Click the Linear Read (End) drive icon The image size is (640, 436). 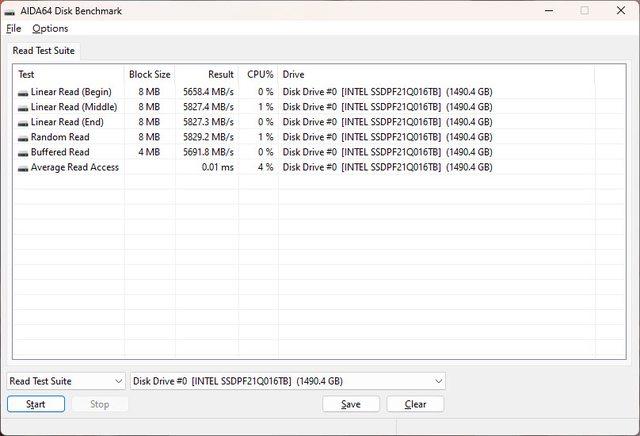click(x=23, y=122)
